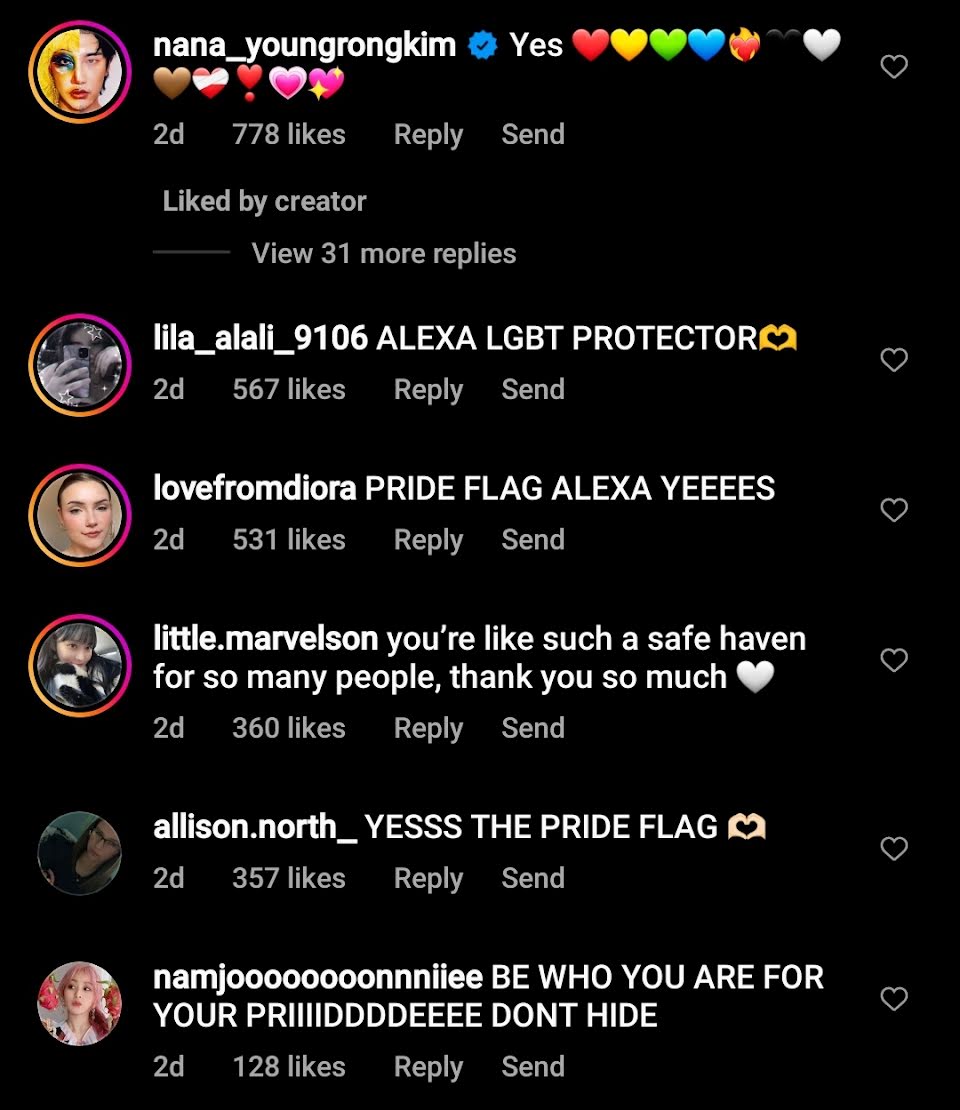Reply to nana_youngrongkim's comment

coord(428,135)
